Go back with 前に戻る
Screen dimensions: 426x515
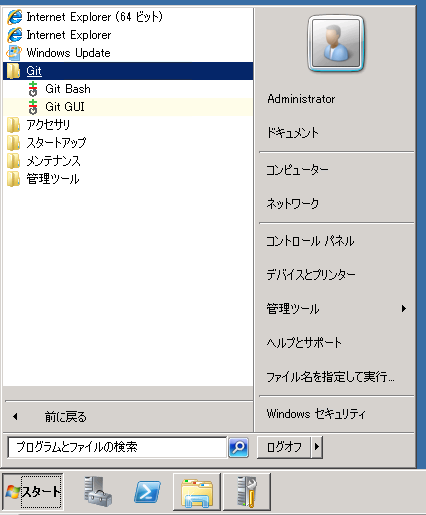point(128,417)
